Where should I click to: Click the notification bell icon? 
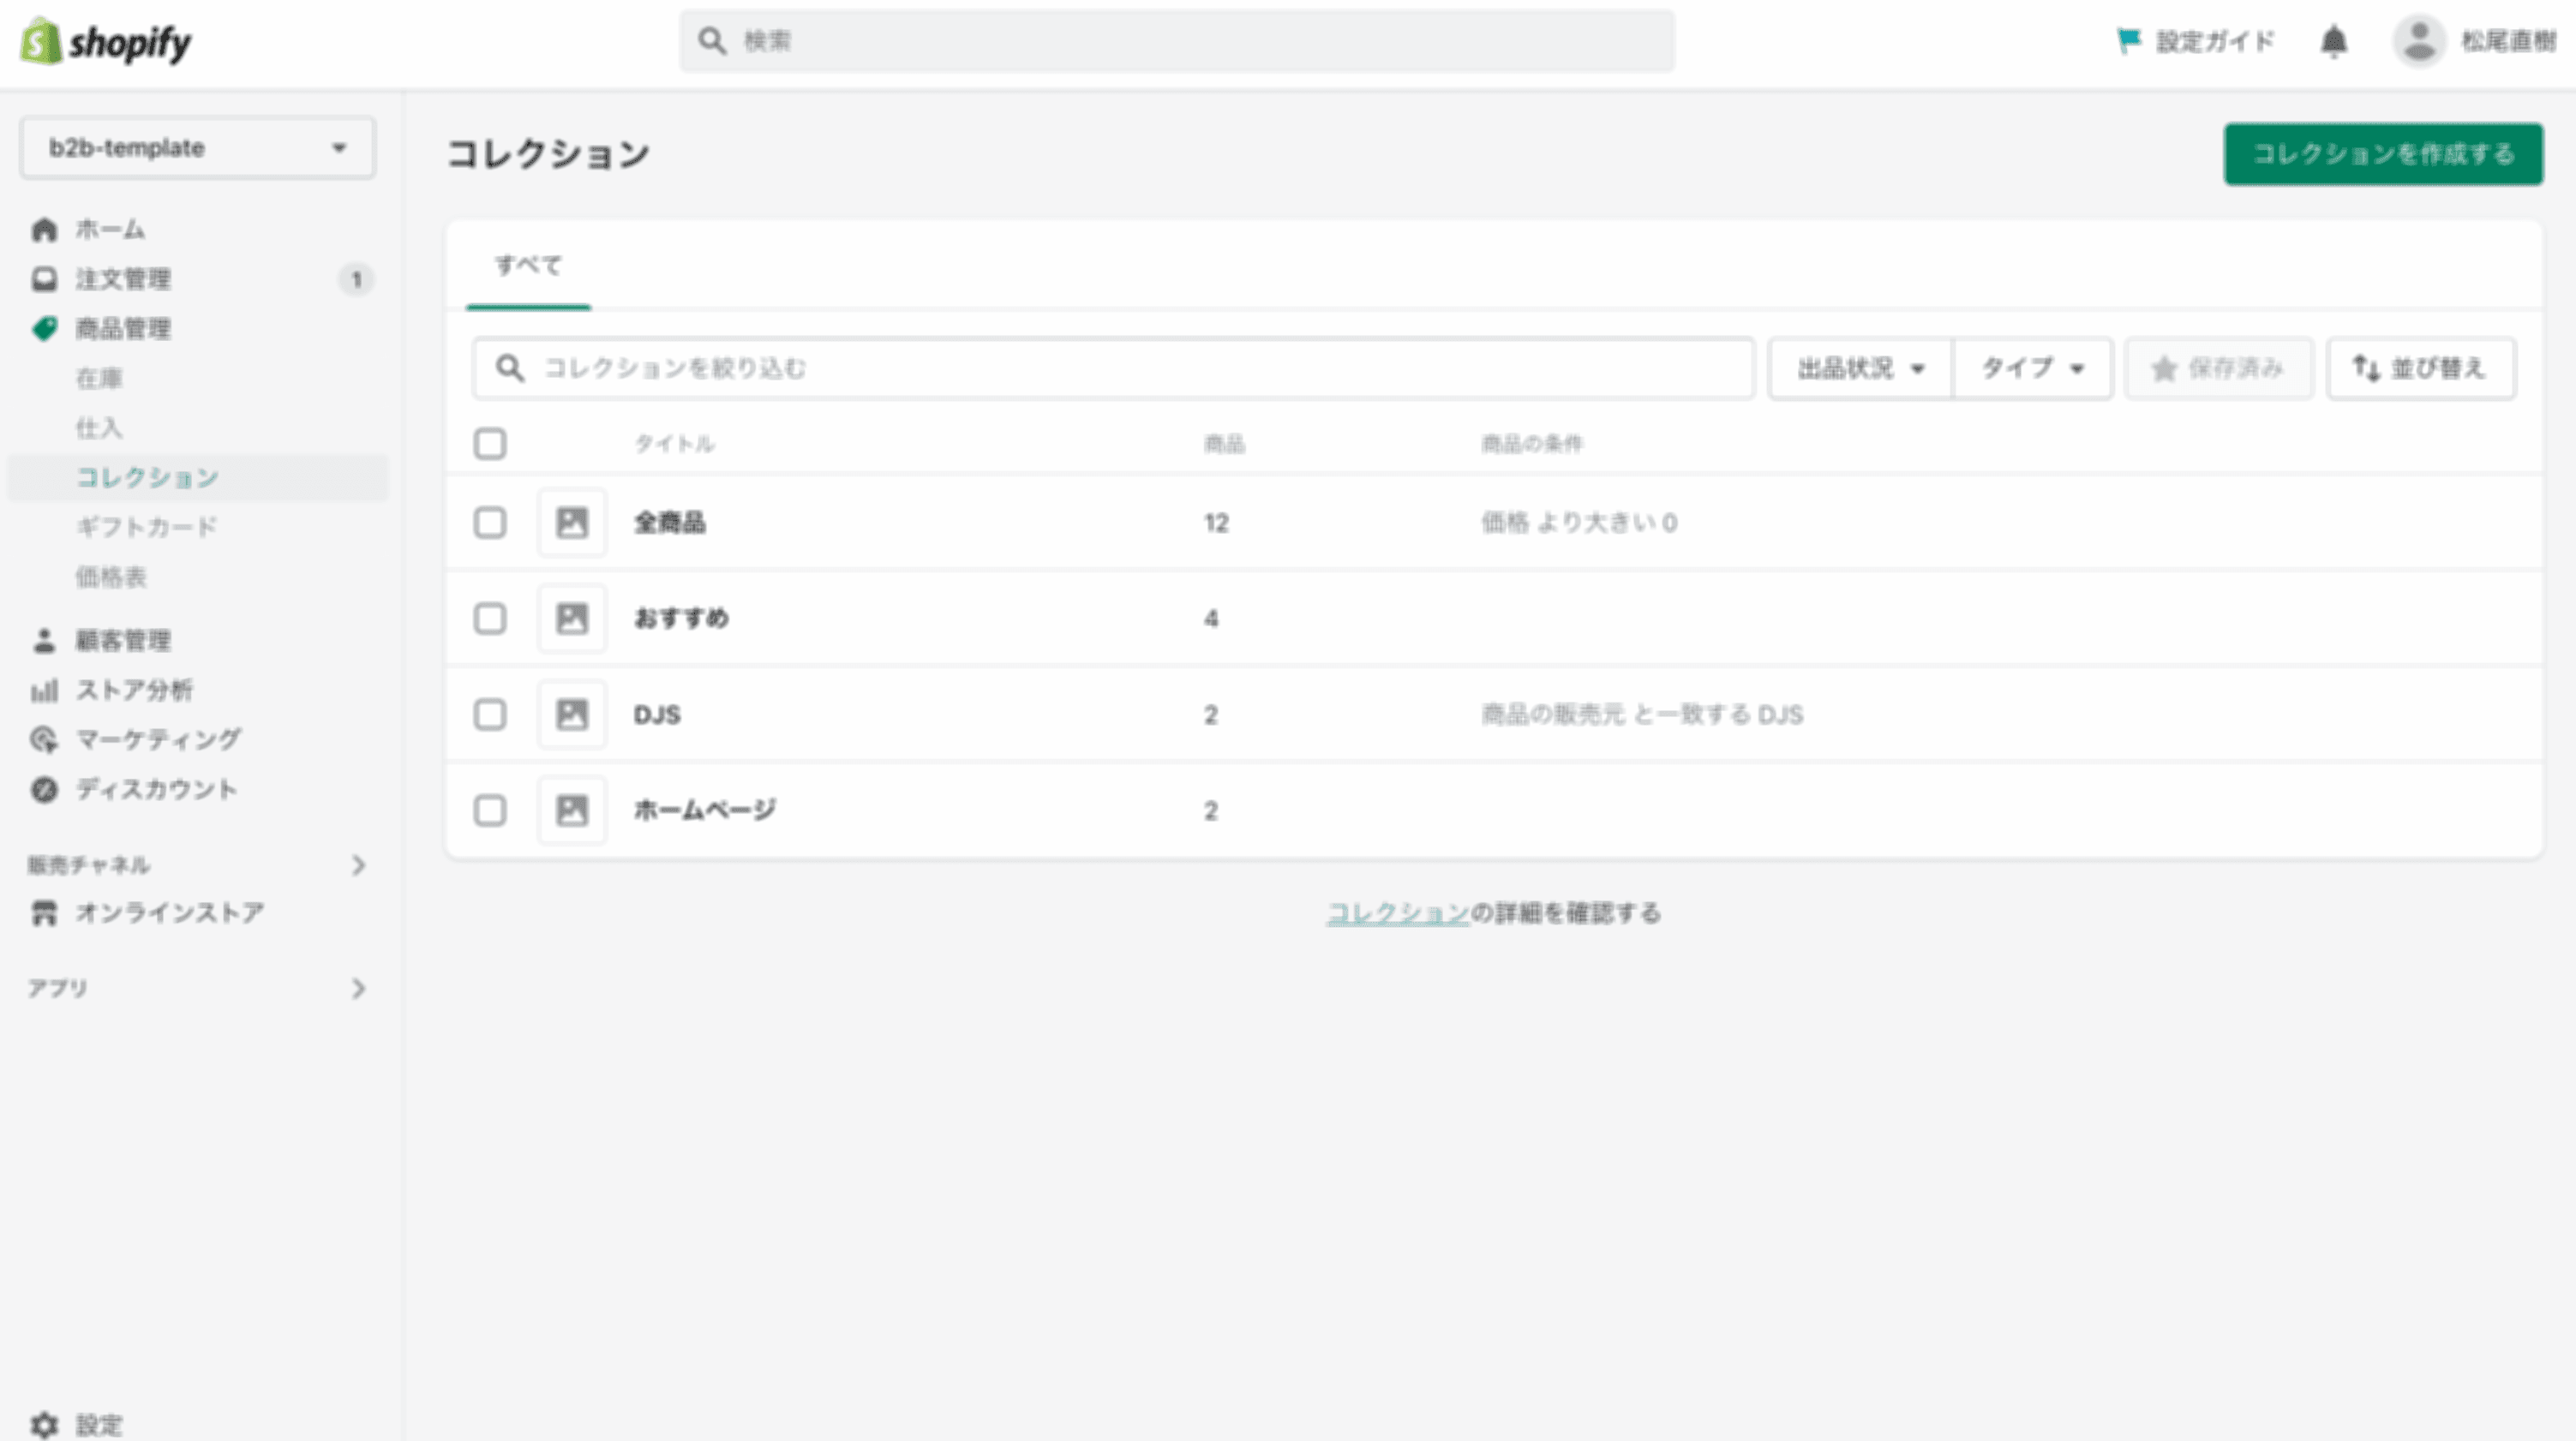click(x=2333, y=42)
